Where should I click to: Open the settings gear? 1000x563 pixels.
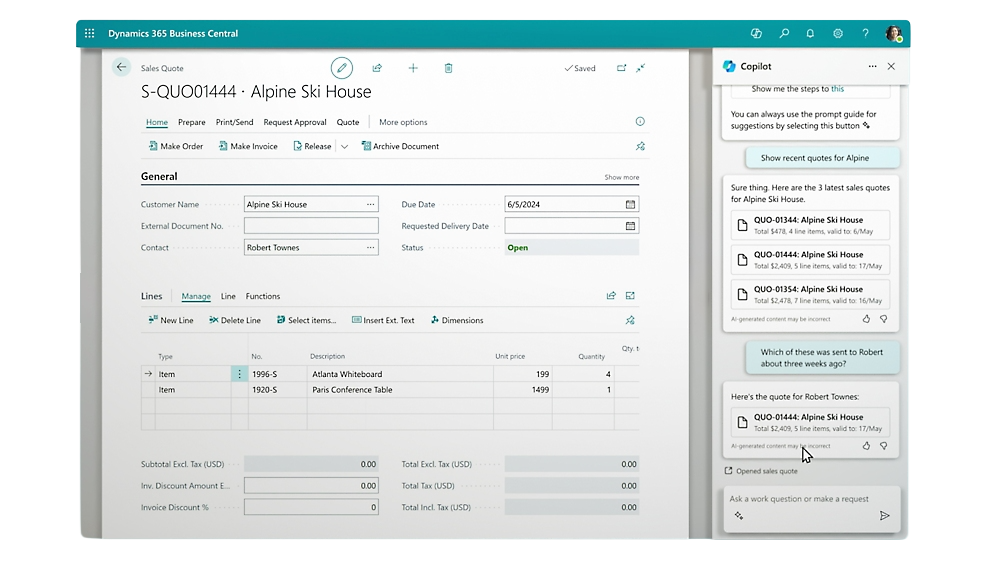point(838,33)
